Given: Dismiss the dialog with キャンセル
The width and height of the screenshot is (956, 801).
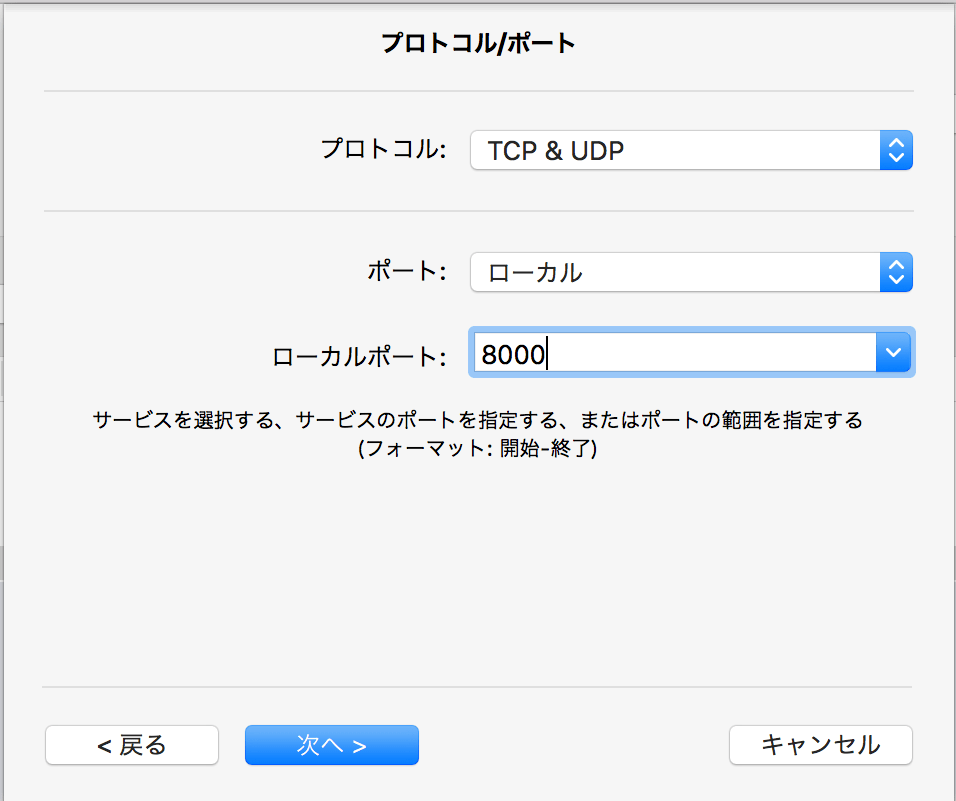Looking at the screenshot, I should click(x=821, y=745).
